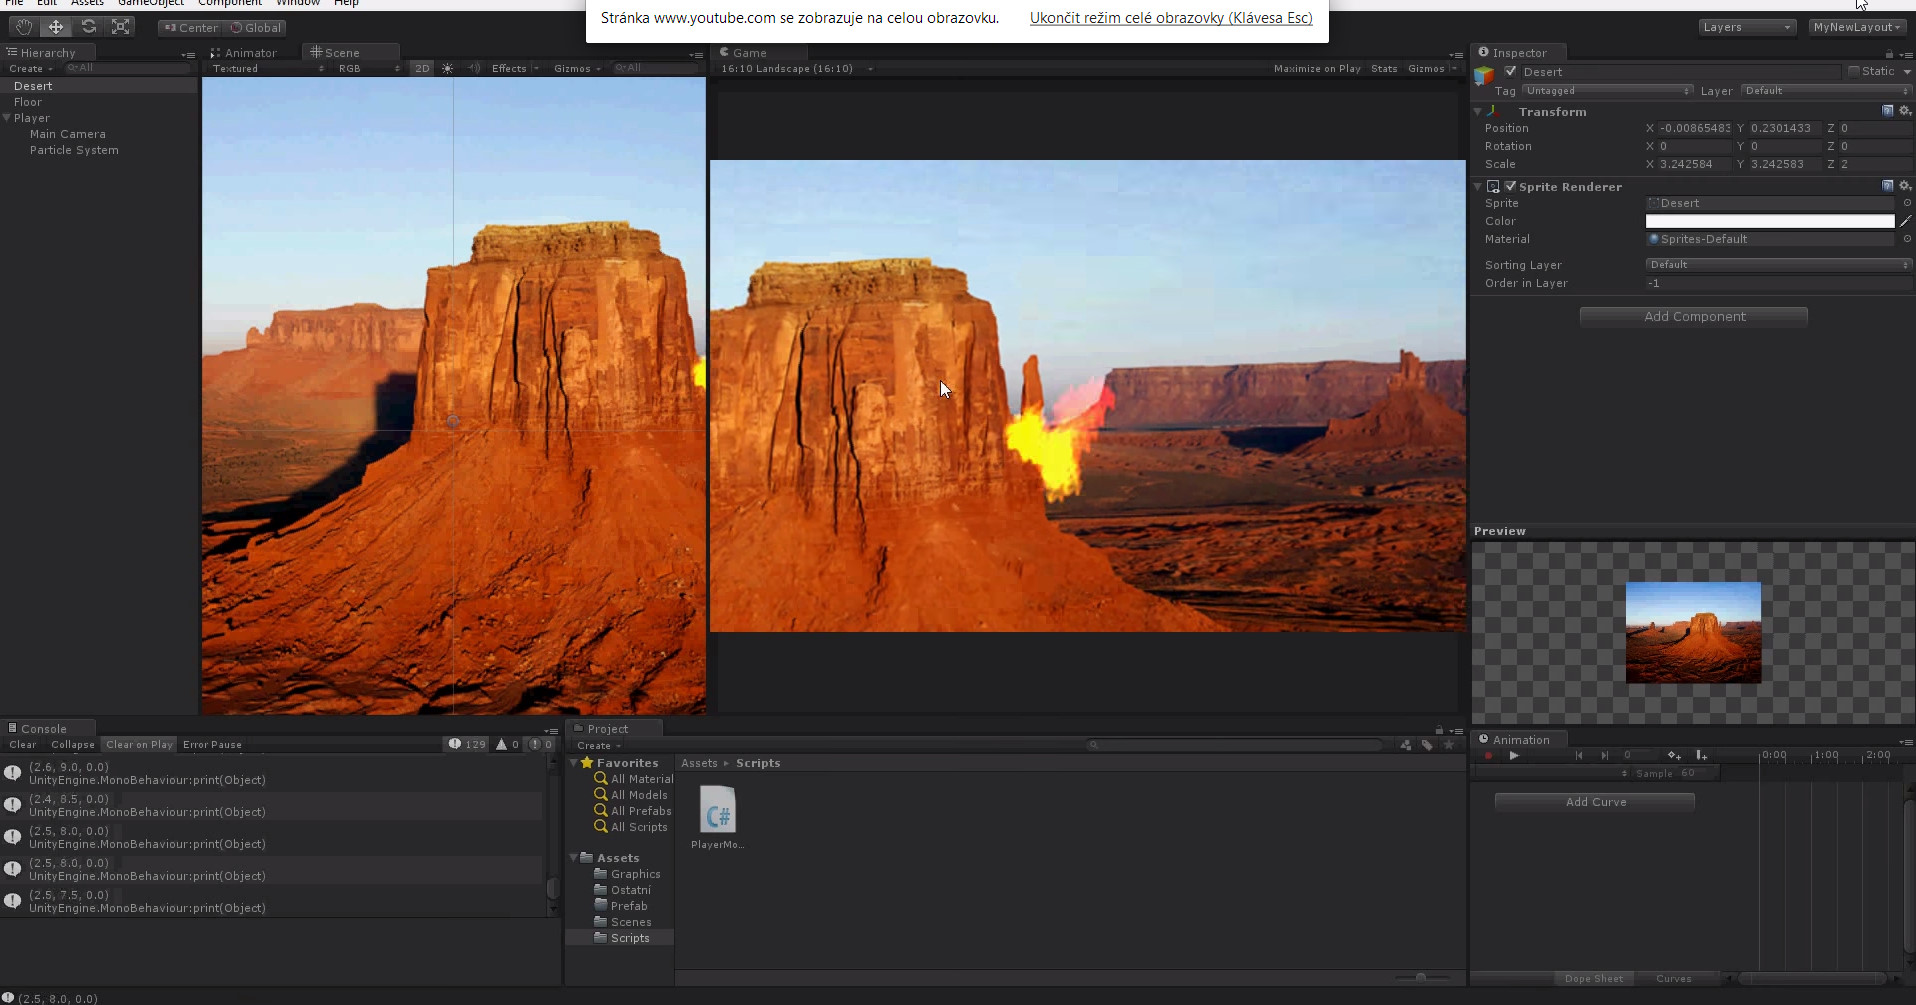Image resolution: width=1916 pixels, height=1005 pixels.
Task: Toggle the Static checkbox
Action: 1854,72
